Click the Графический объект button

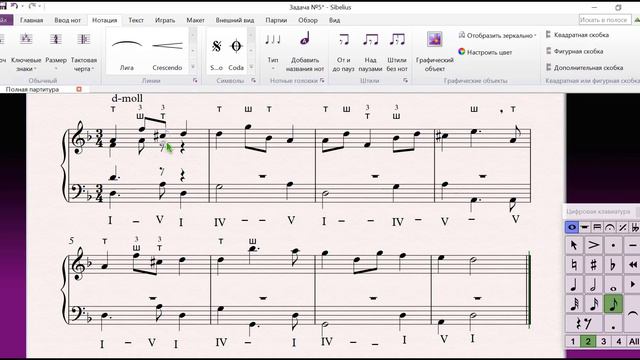(434, 51)
